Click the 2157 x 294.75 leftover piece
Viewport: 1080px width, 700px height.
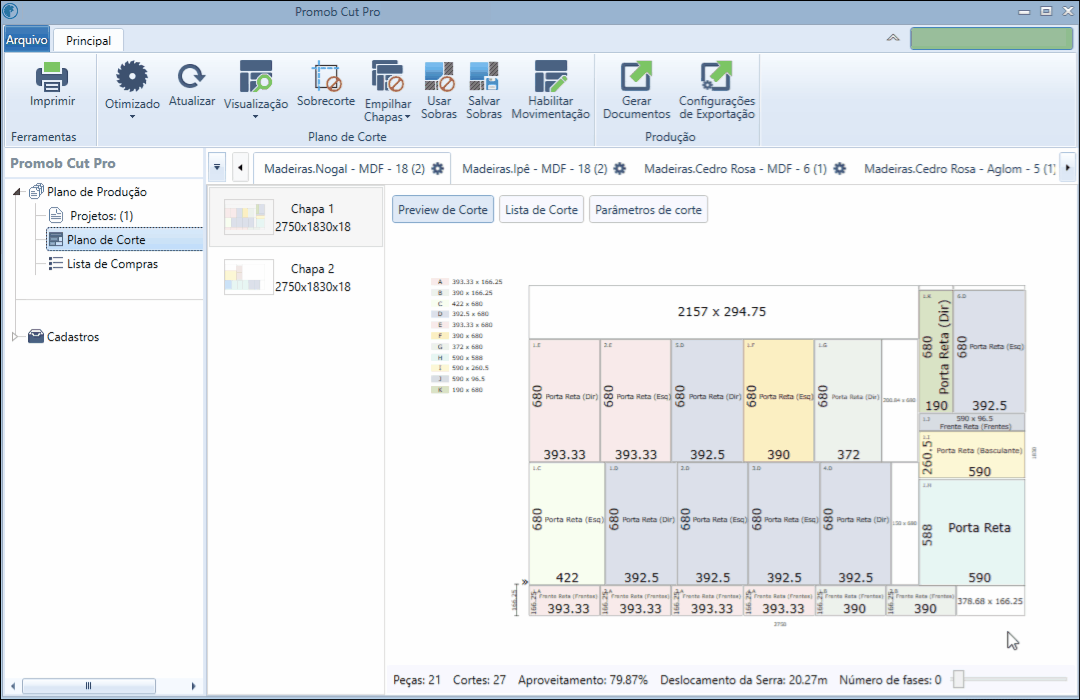pyautogui.click(x=723, y=312)
